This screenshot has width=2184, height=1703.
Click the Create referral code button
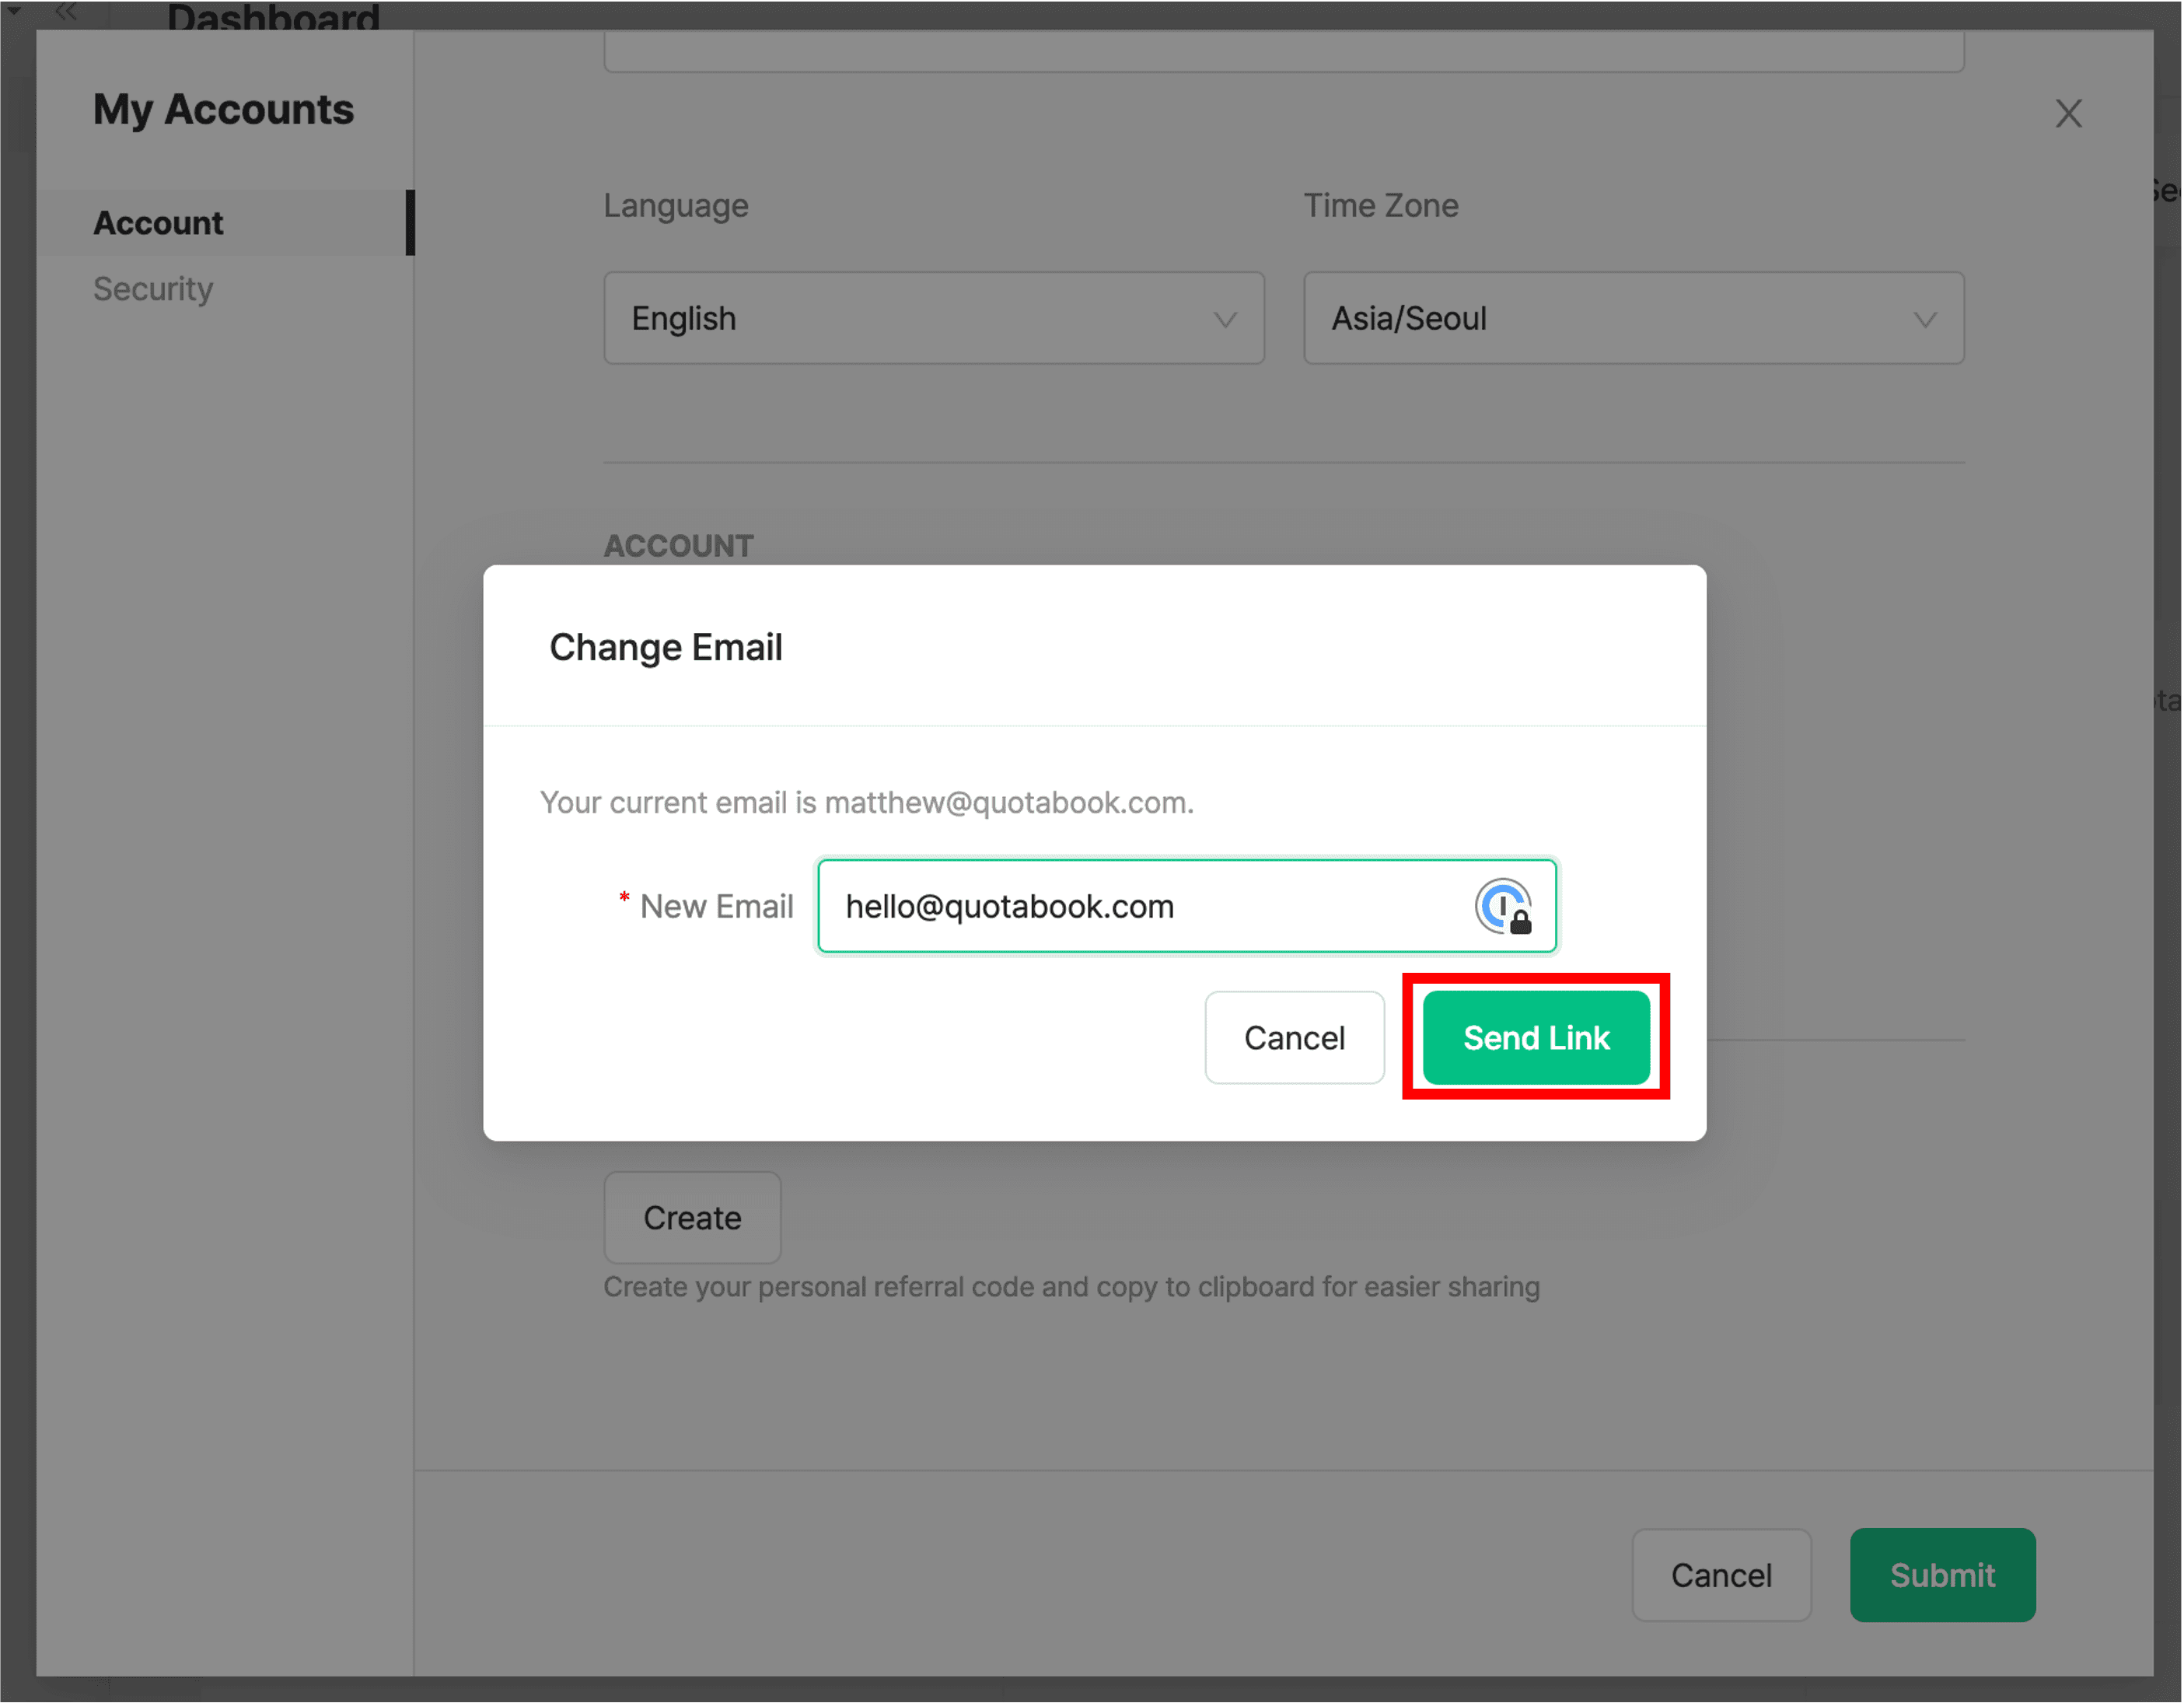(692, 1218)
